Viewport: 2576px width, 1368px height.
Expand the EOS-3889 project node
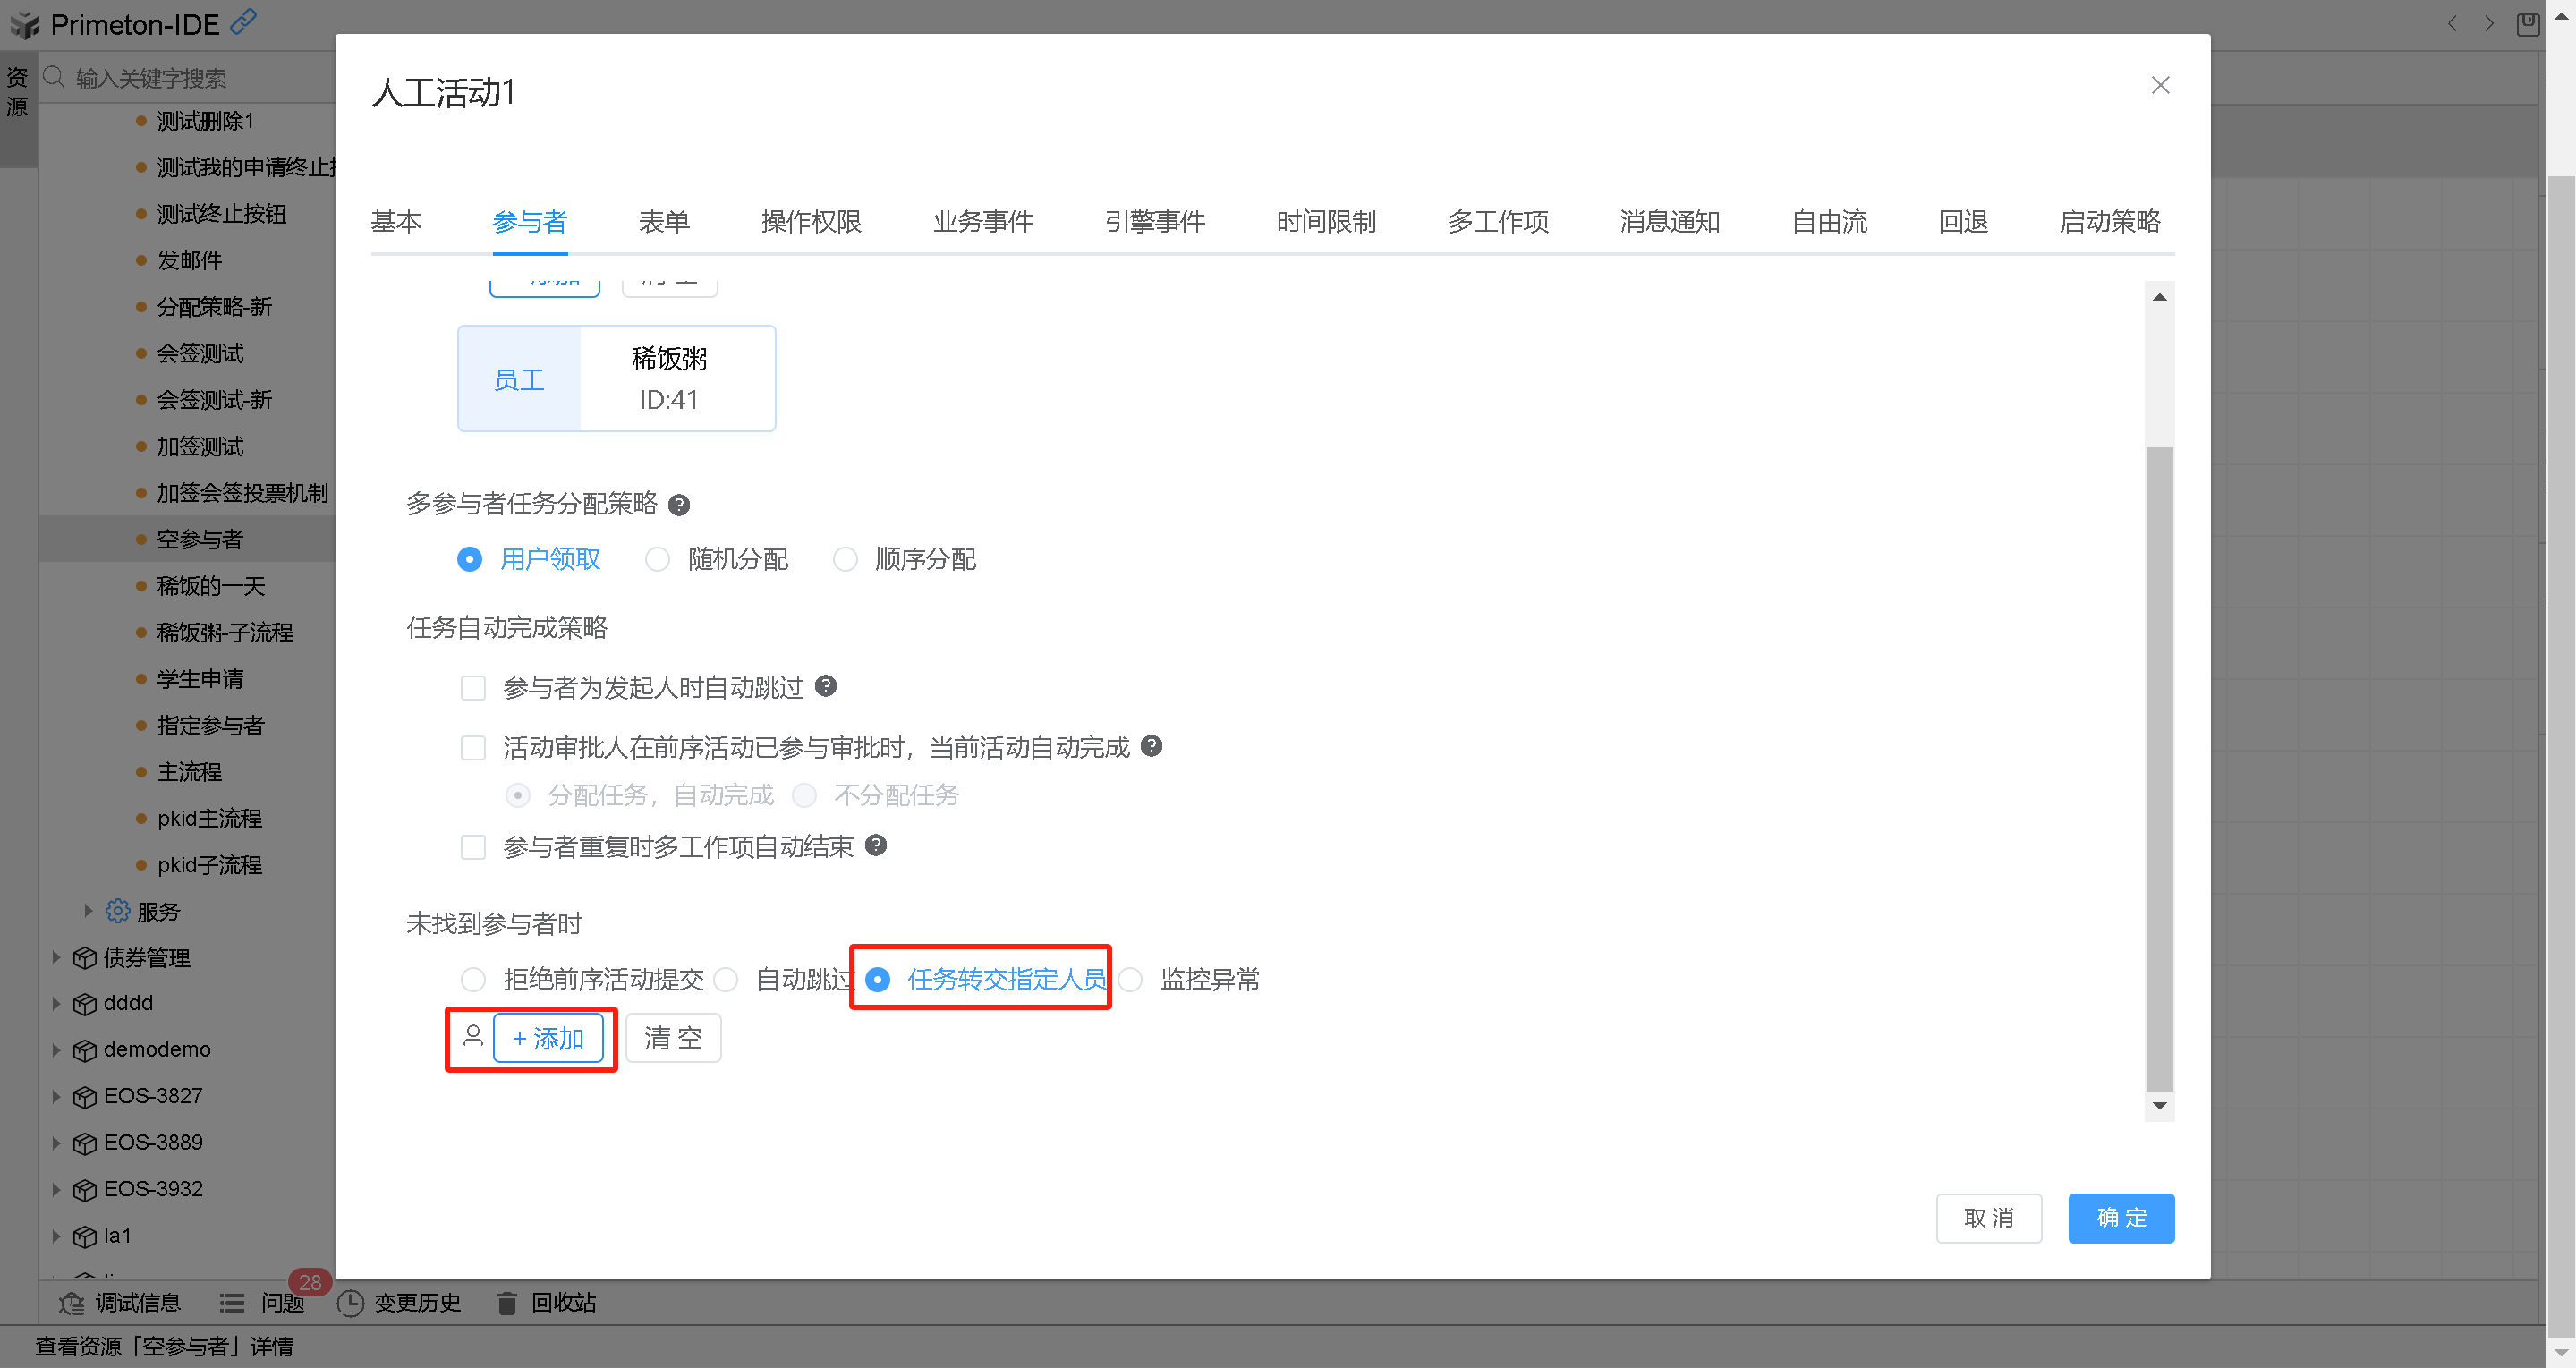[57, 1142]
